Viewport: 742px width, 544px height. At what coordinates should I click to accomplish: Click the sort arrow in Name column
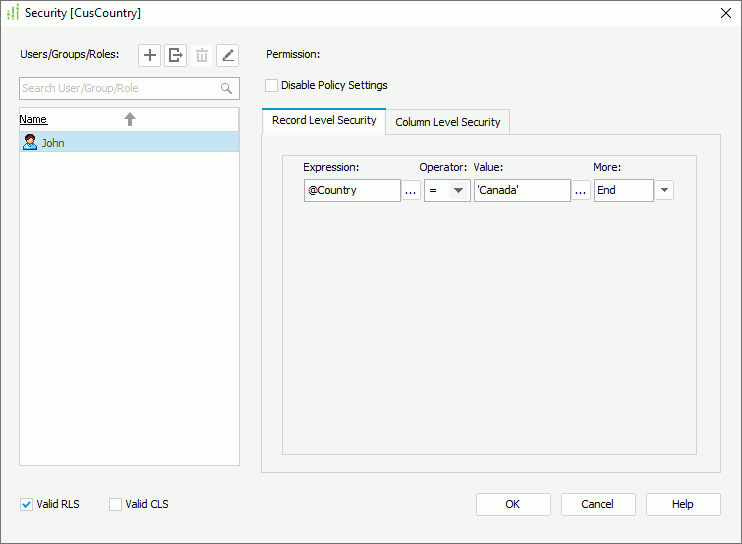pyautogui.click(x=130, y=119)
